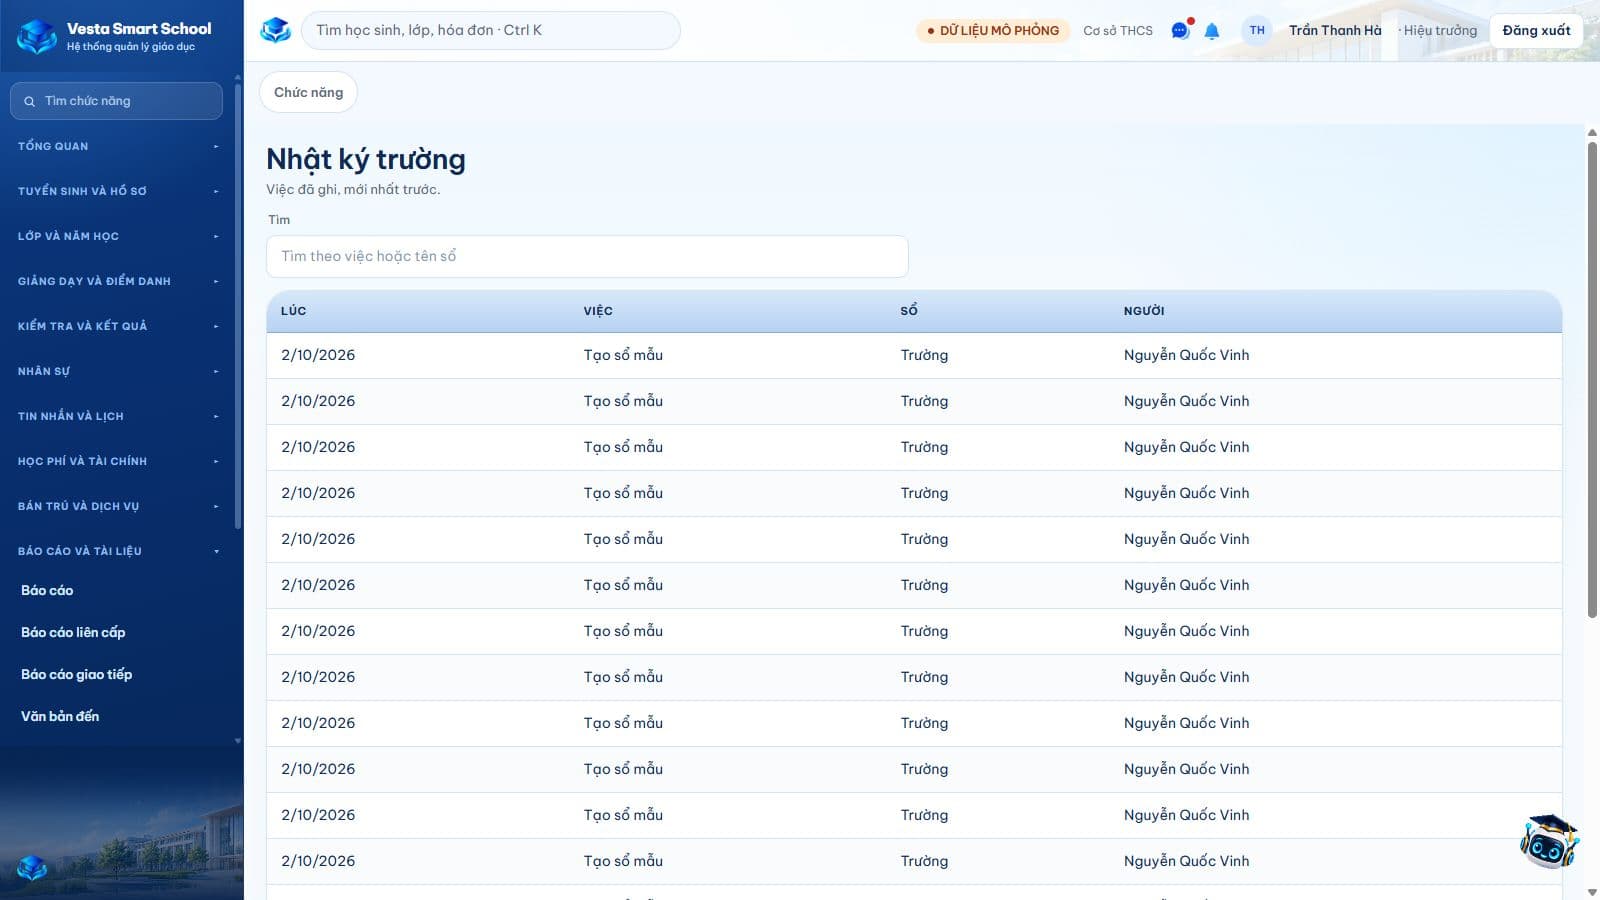Image resolution: width=1600 pixels, height=900 pixels.
Task: Click the NGƯỜI column header
Action: [x=1144, y=311]
